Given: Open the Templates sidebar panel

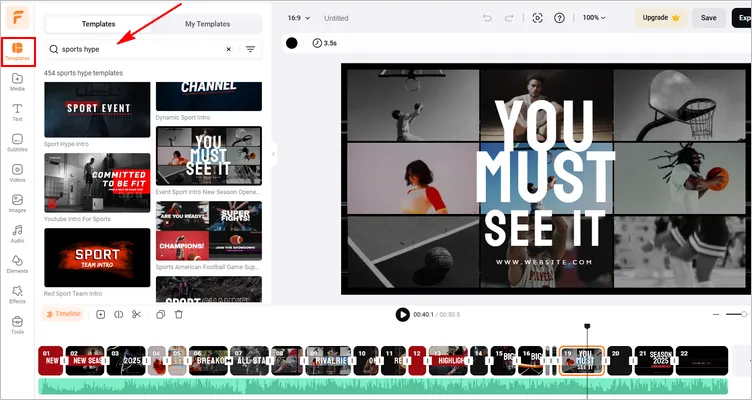Looking at the screenshot, I should (18, 52).
